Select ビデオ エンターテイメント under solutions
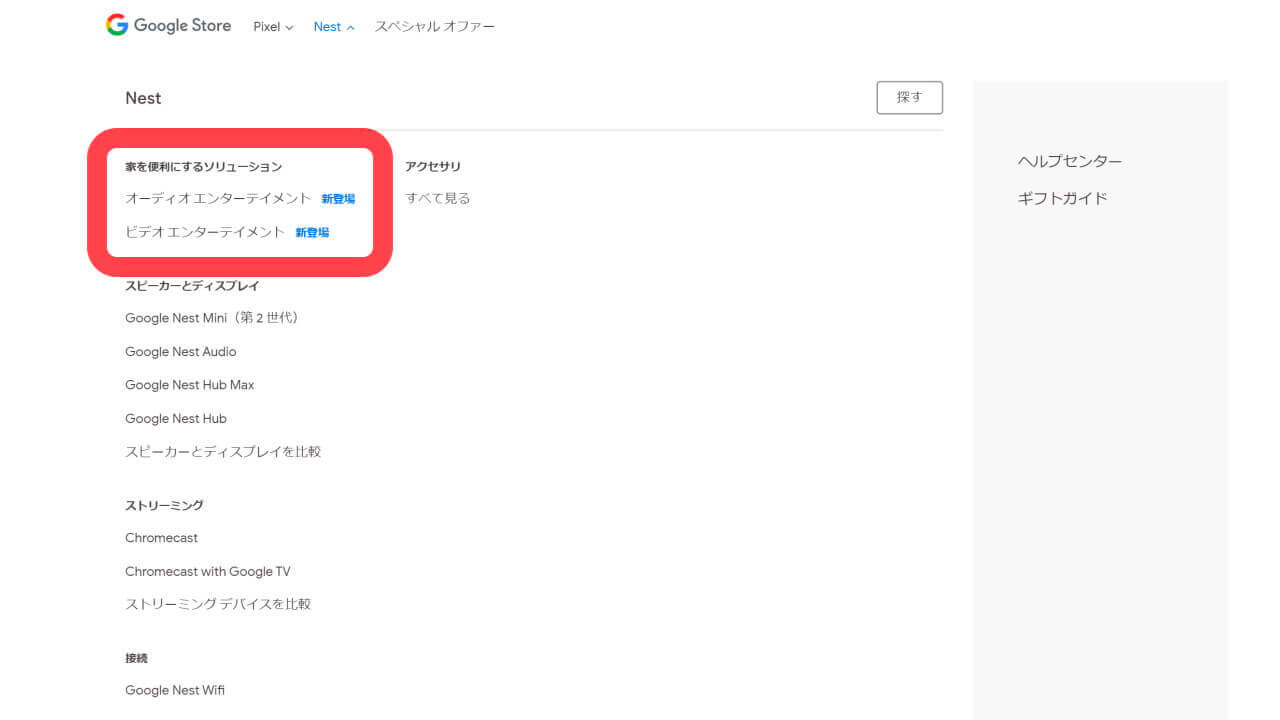This screenshot has height=720, width=1280. pyautogui.click(x=203, y=231)
